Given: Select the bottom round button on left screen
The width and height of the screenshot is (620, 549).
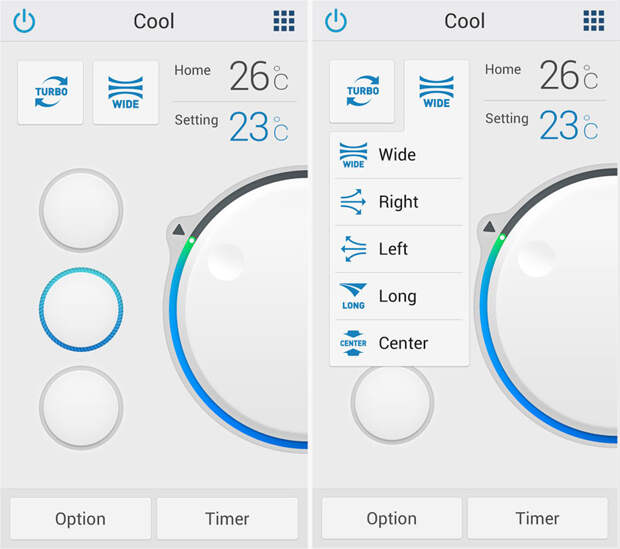Looking at the screenshot, I should [81, 408].
